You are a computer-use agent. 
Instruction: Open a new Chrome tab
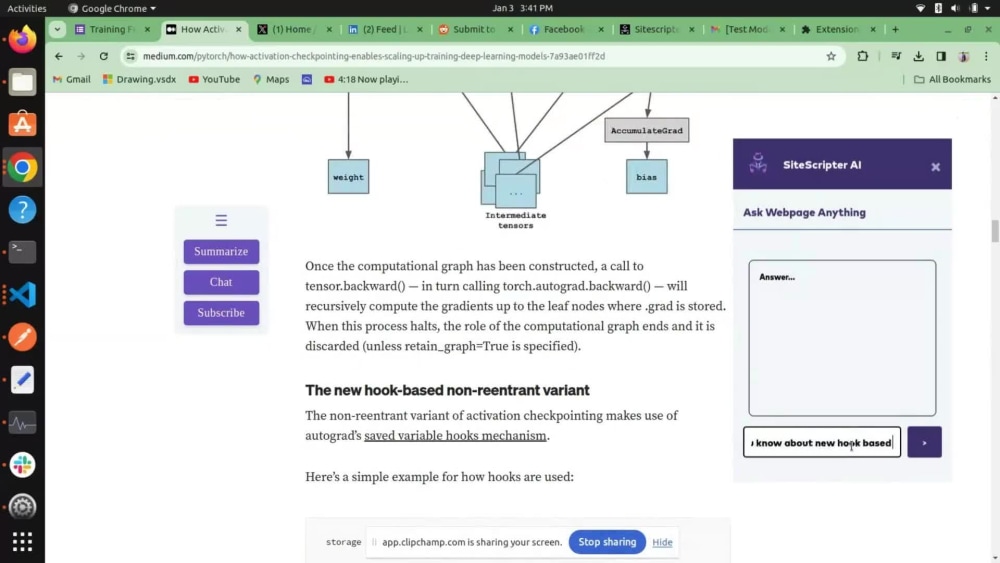(895, 29)
